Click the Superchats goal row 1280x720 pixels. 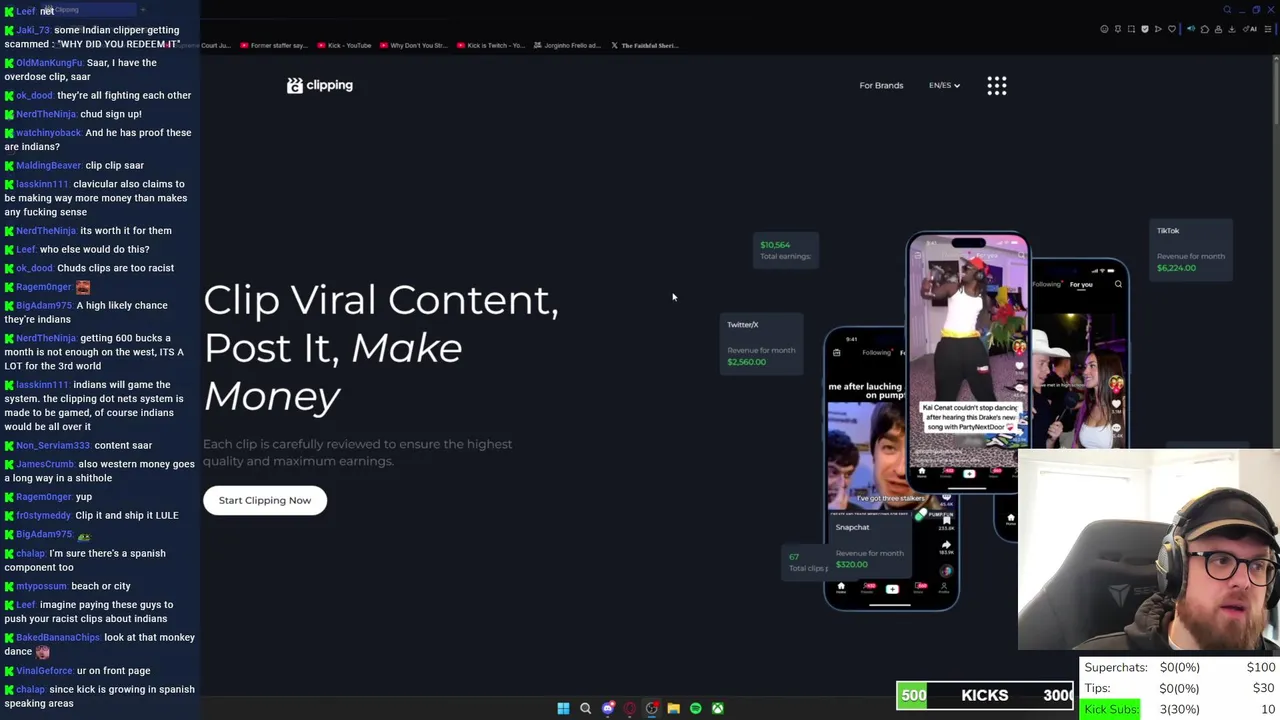[1180, 667]
